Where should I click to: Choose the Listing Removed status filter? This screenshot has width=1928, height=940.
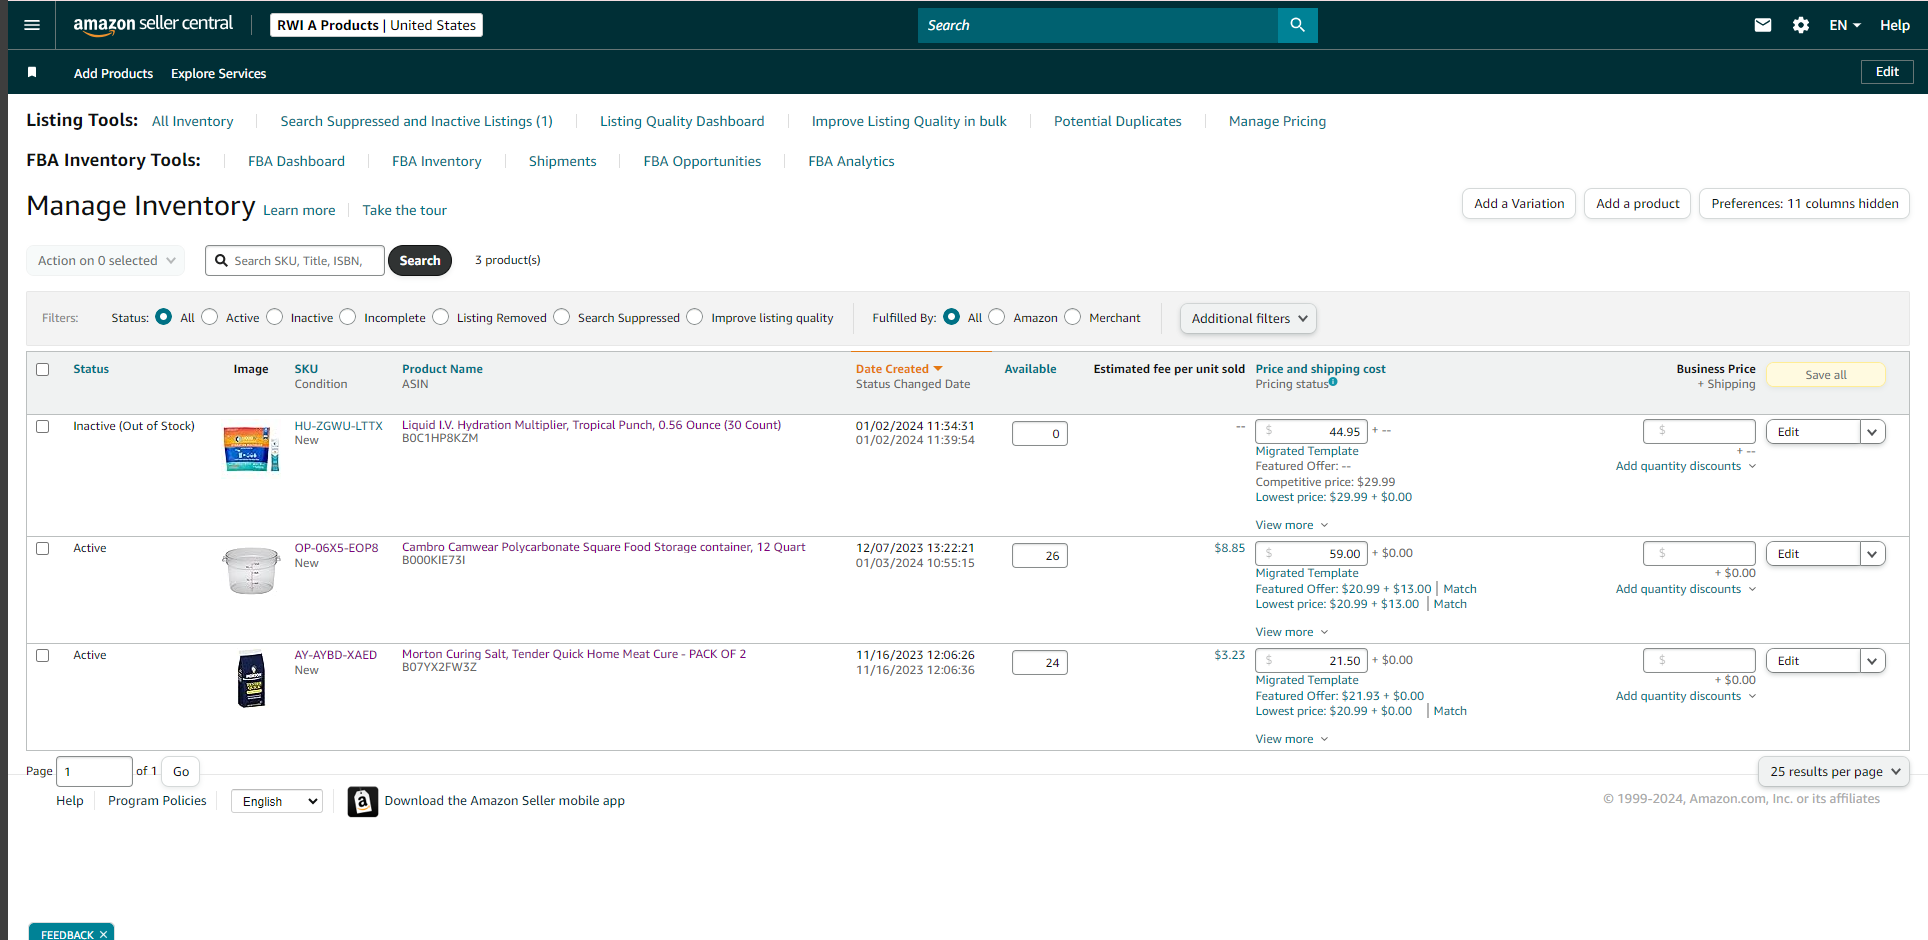(440, 317)
